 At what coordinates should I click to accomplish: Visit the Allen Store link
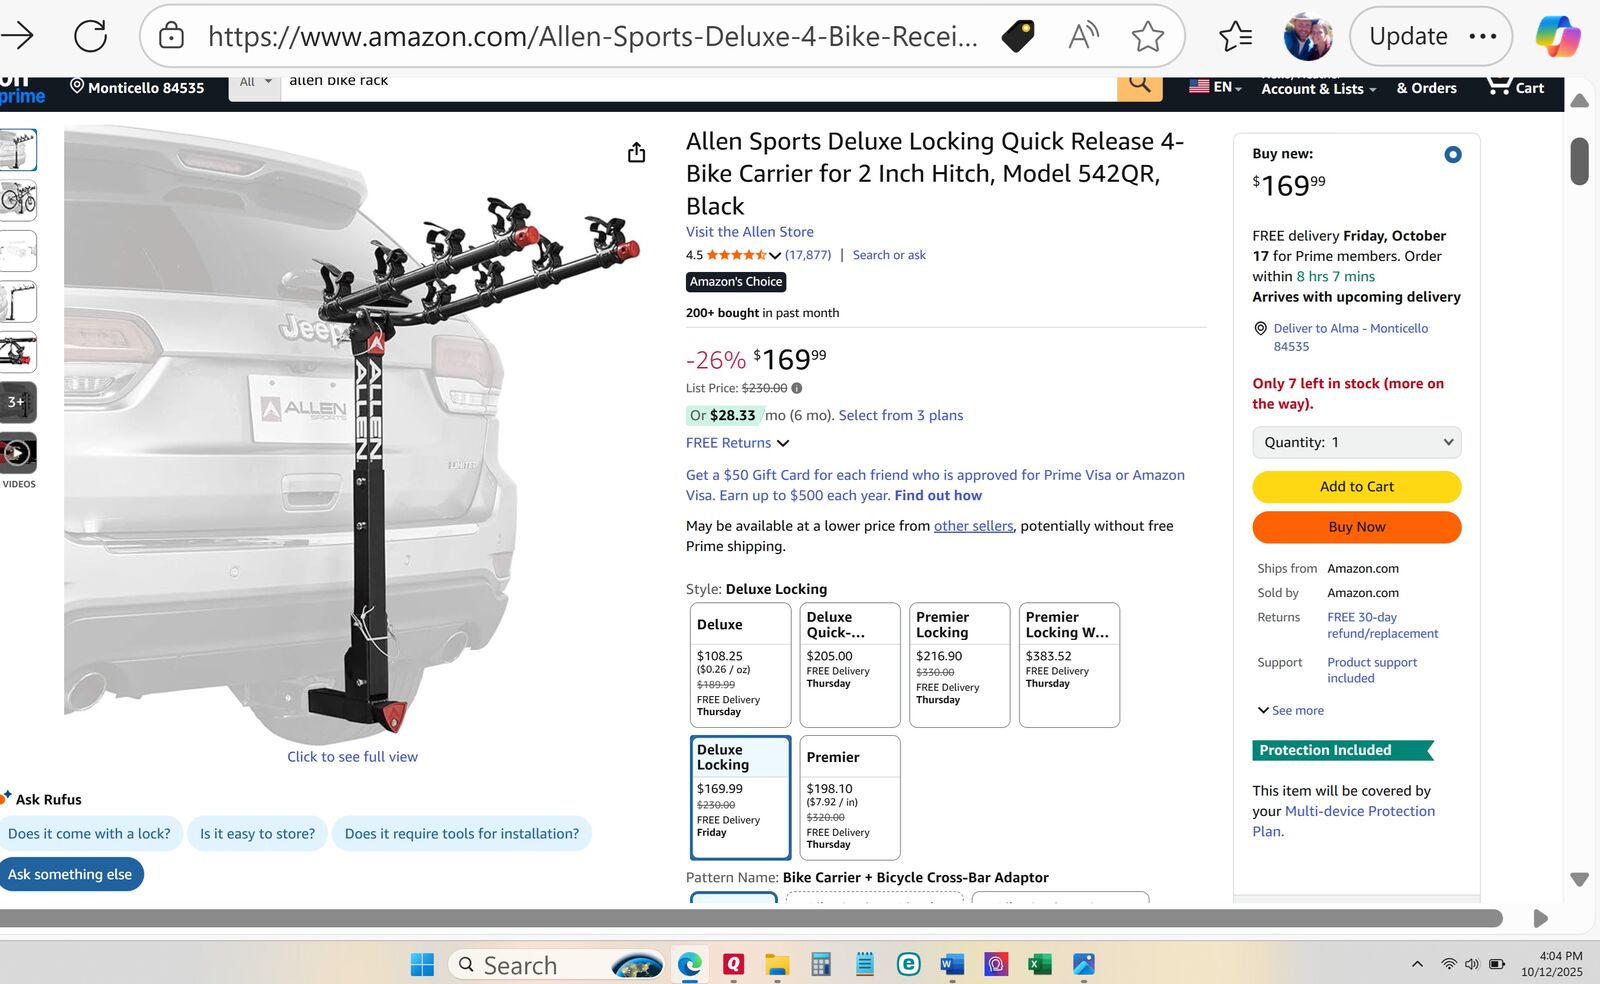tap(749, 232)
